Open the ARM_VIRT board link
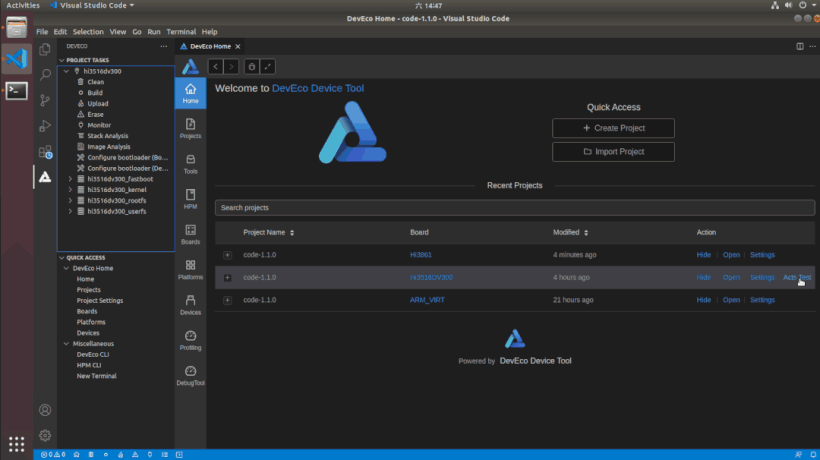Screen dimensions: 820x460 (427, 300)
